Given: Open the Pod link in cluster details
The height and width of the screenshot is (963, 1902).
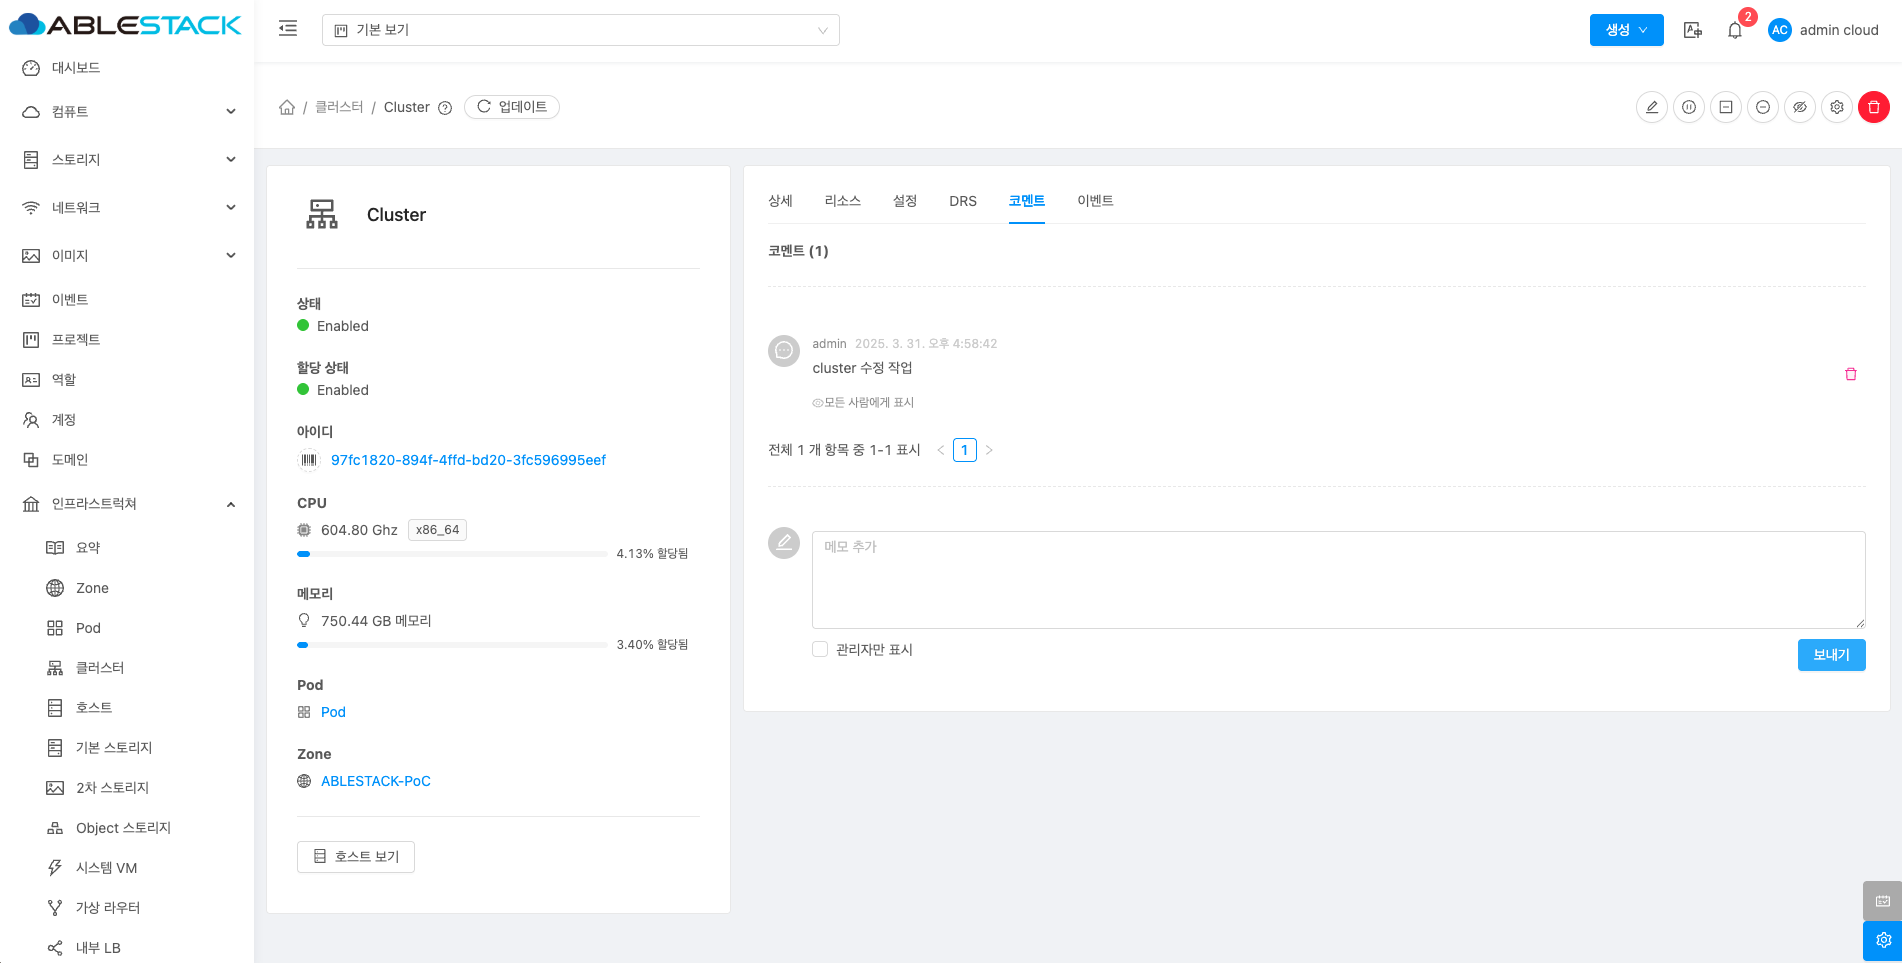Looking at the screenshot, I should coord(333,712).
